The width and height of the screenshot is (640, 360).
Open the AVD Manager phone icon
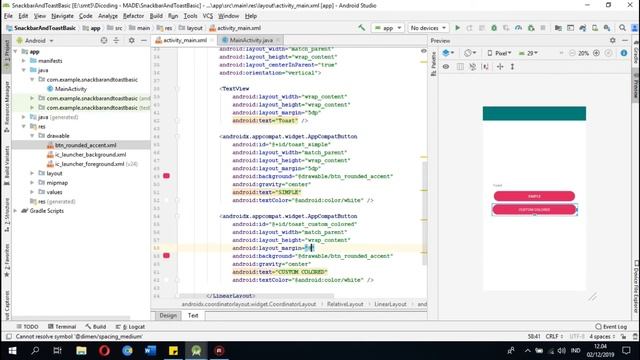(x=595, y=28)
